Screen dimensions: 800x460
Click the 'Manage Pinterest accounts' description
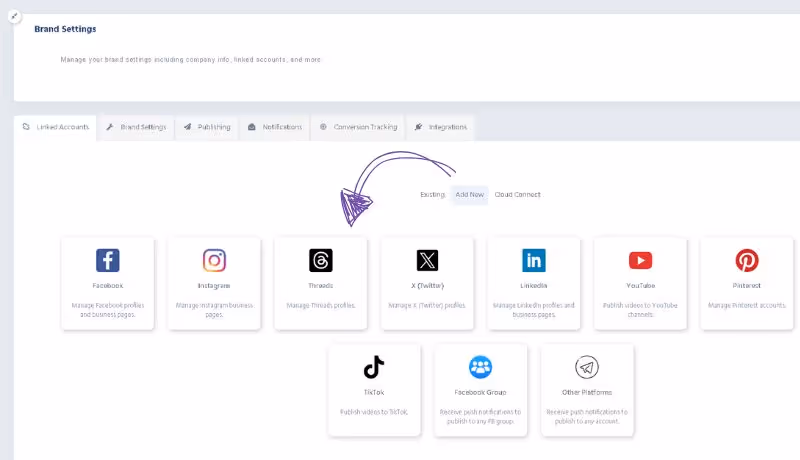tap(747, 305)
